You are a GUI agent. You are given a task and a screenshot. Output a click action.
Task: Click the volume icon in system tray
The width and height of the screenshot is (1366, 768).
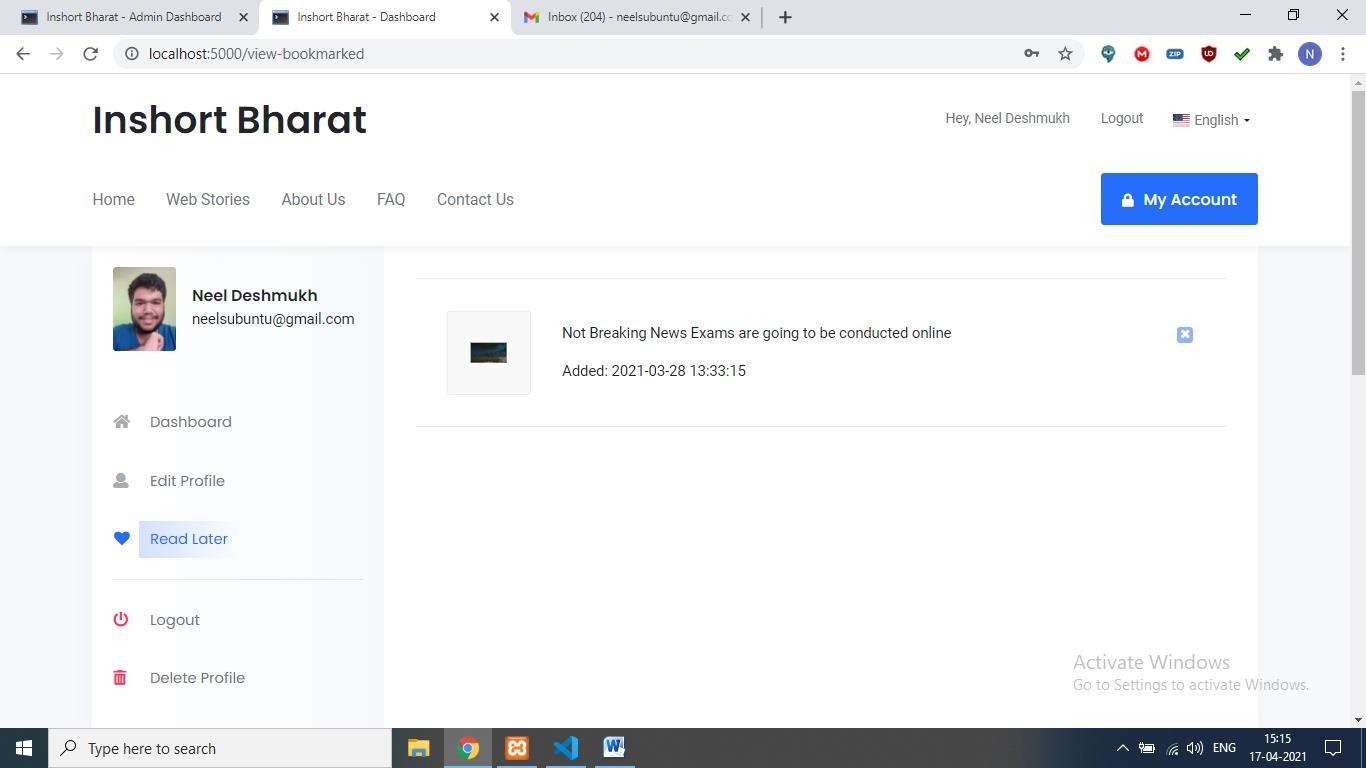(x=1195, y=748)
